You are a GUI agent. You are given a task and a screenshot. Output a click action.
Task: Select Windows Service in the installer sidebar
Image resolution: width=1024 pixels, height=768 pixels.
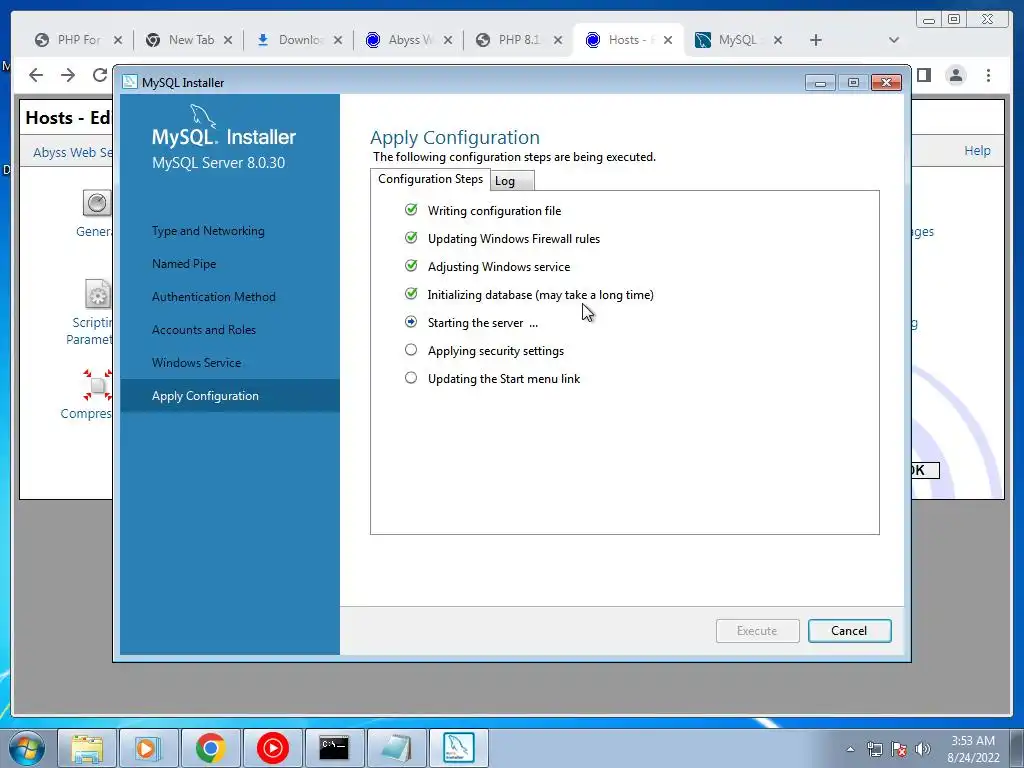(197, 363)
